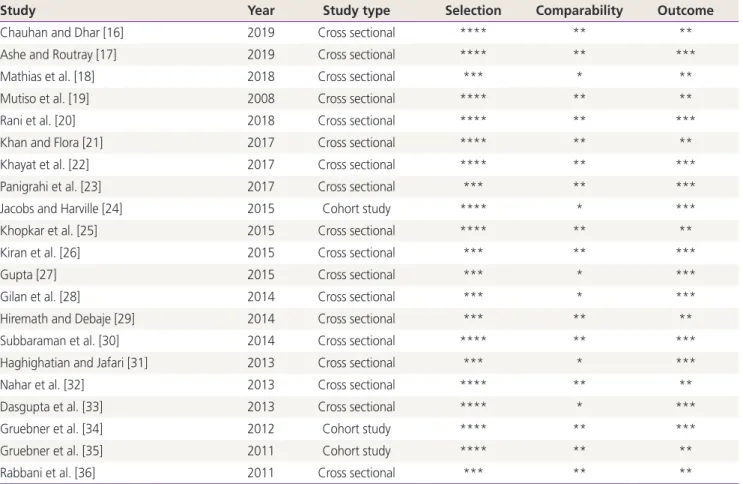Click year 2012 in Gruebner [34] row
Viewport: 743px width, 484px height.
tap(261, 429)
